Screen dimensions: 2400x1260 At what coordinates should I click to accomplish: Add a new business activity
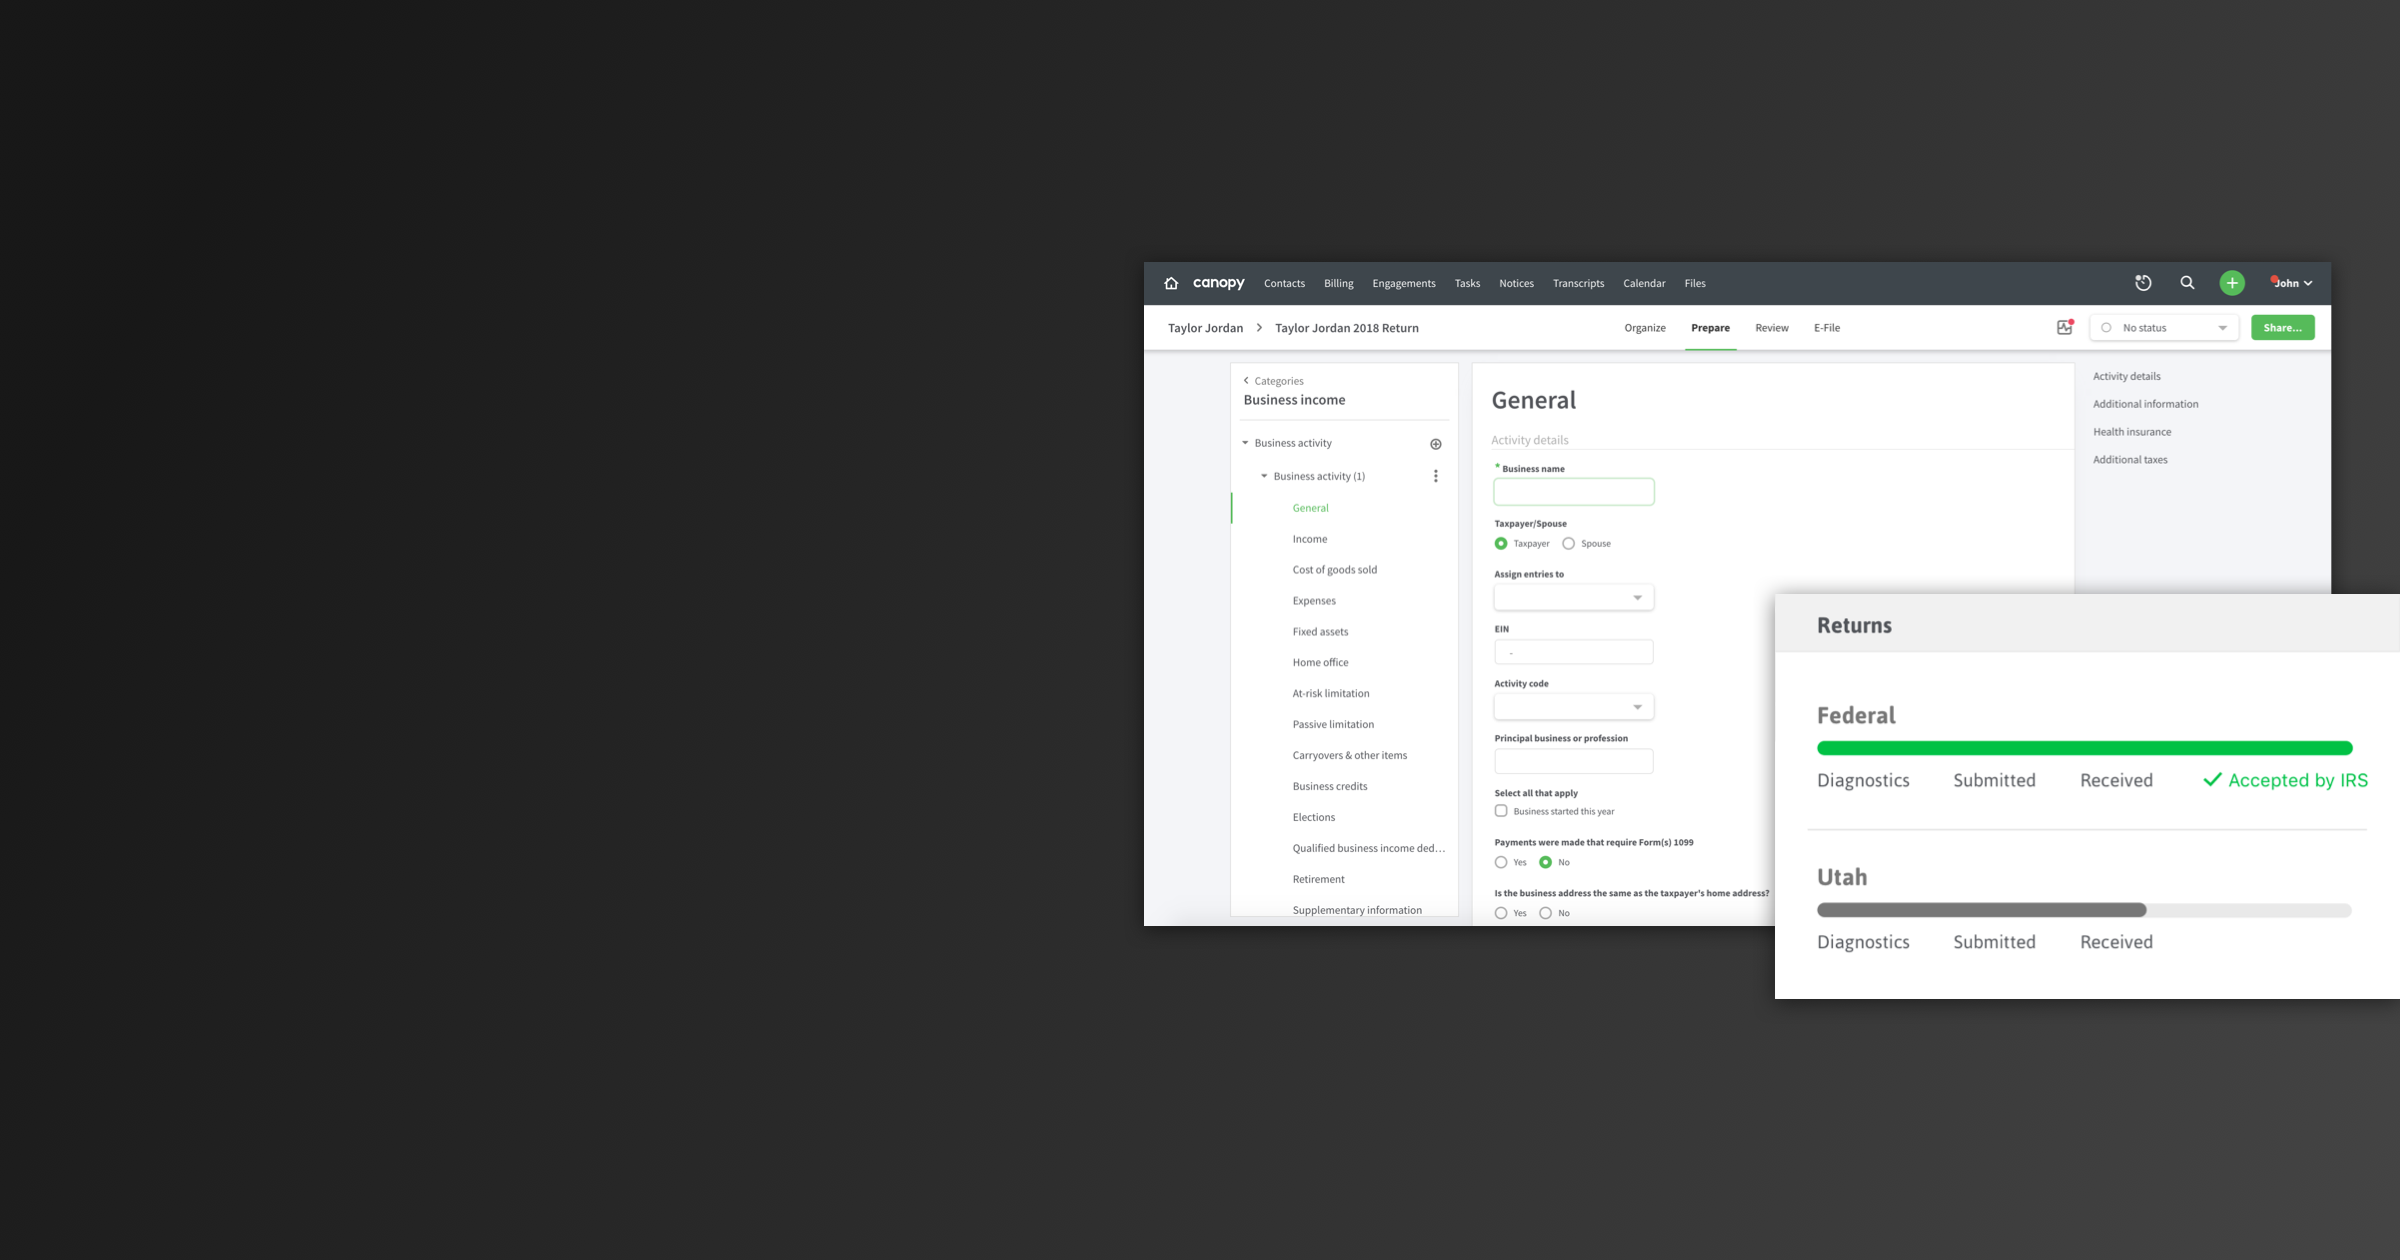coord(1436,444)
